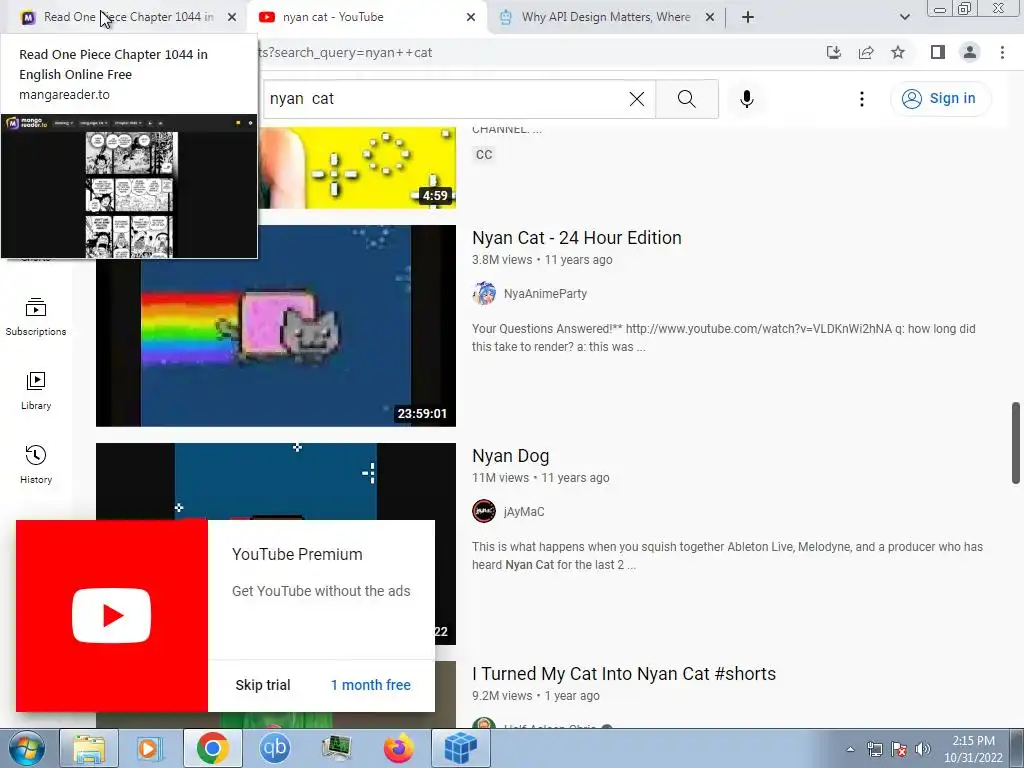Click the '3.8M views' text

(502, 260)
